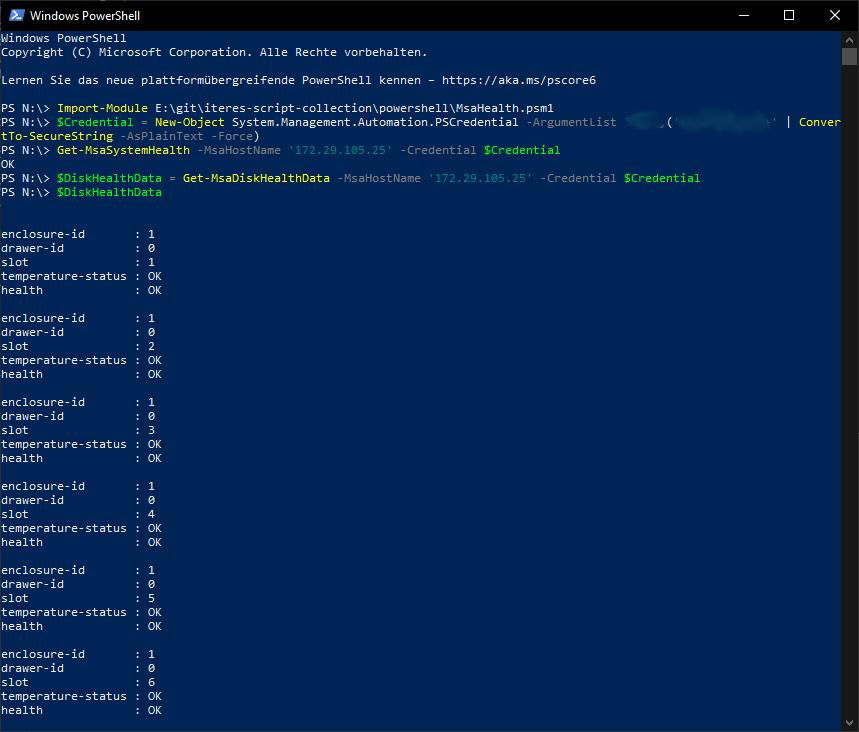The image size is (859, 732).
Task: Click the 'Get-MsaDiskHealthData' command
Action: 256,178
